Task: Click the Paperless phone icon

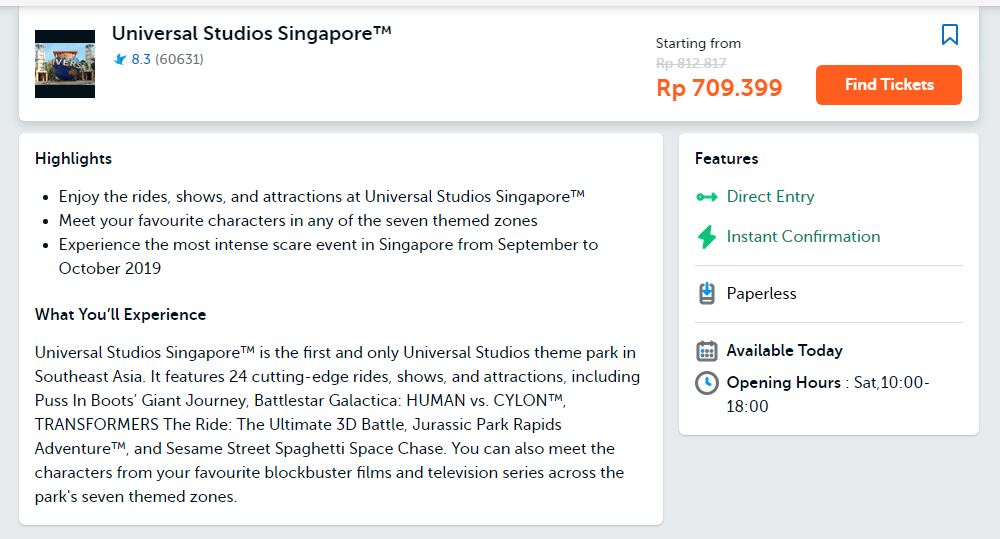Action: click(x=707, y=294)
